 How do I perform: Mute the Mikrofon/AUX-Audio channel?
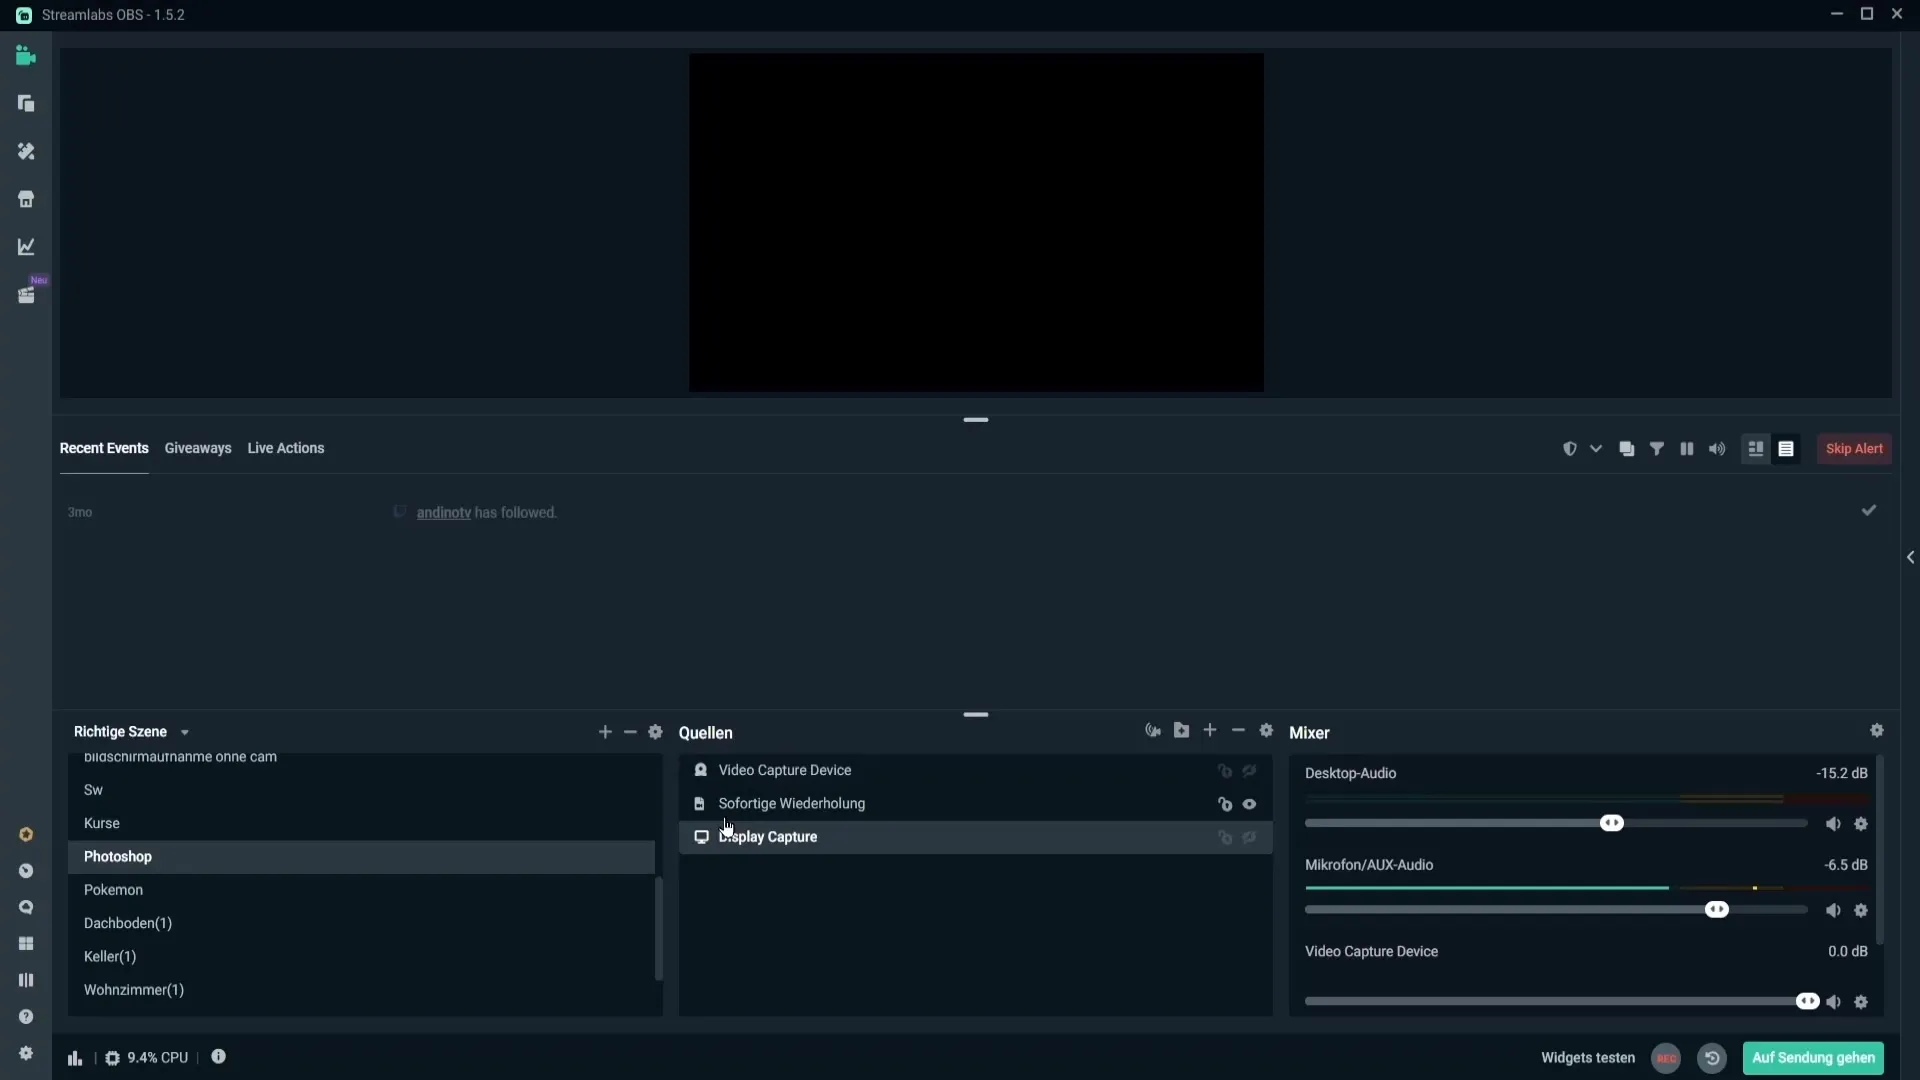tap(1832, 910)
